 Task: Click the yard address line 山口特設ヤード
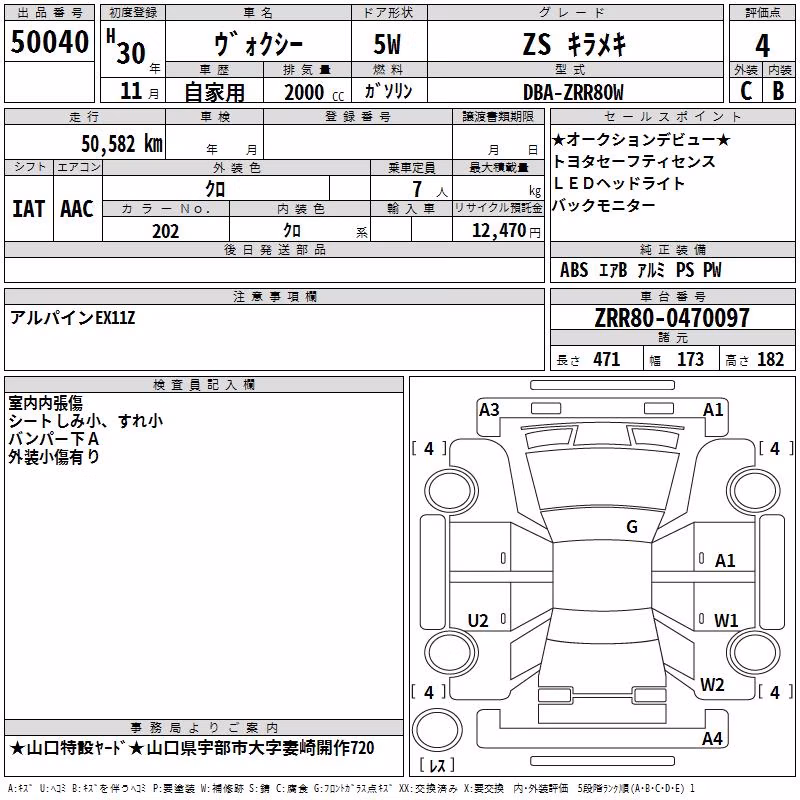click(x=192, y=748)
